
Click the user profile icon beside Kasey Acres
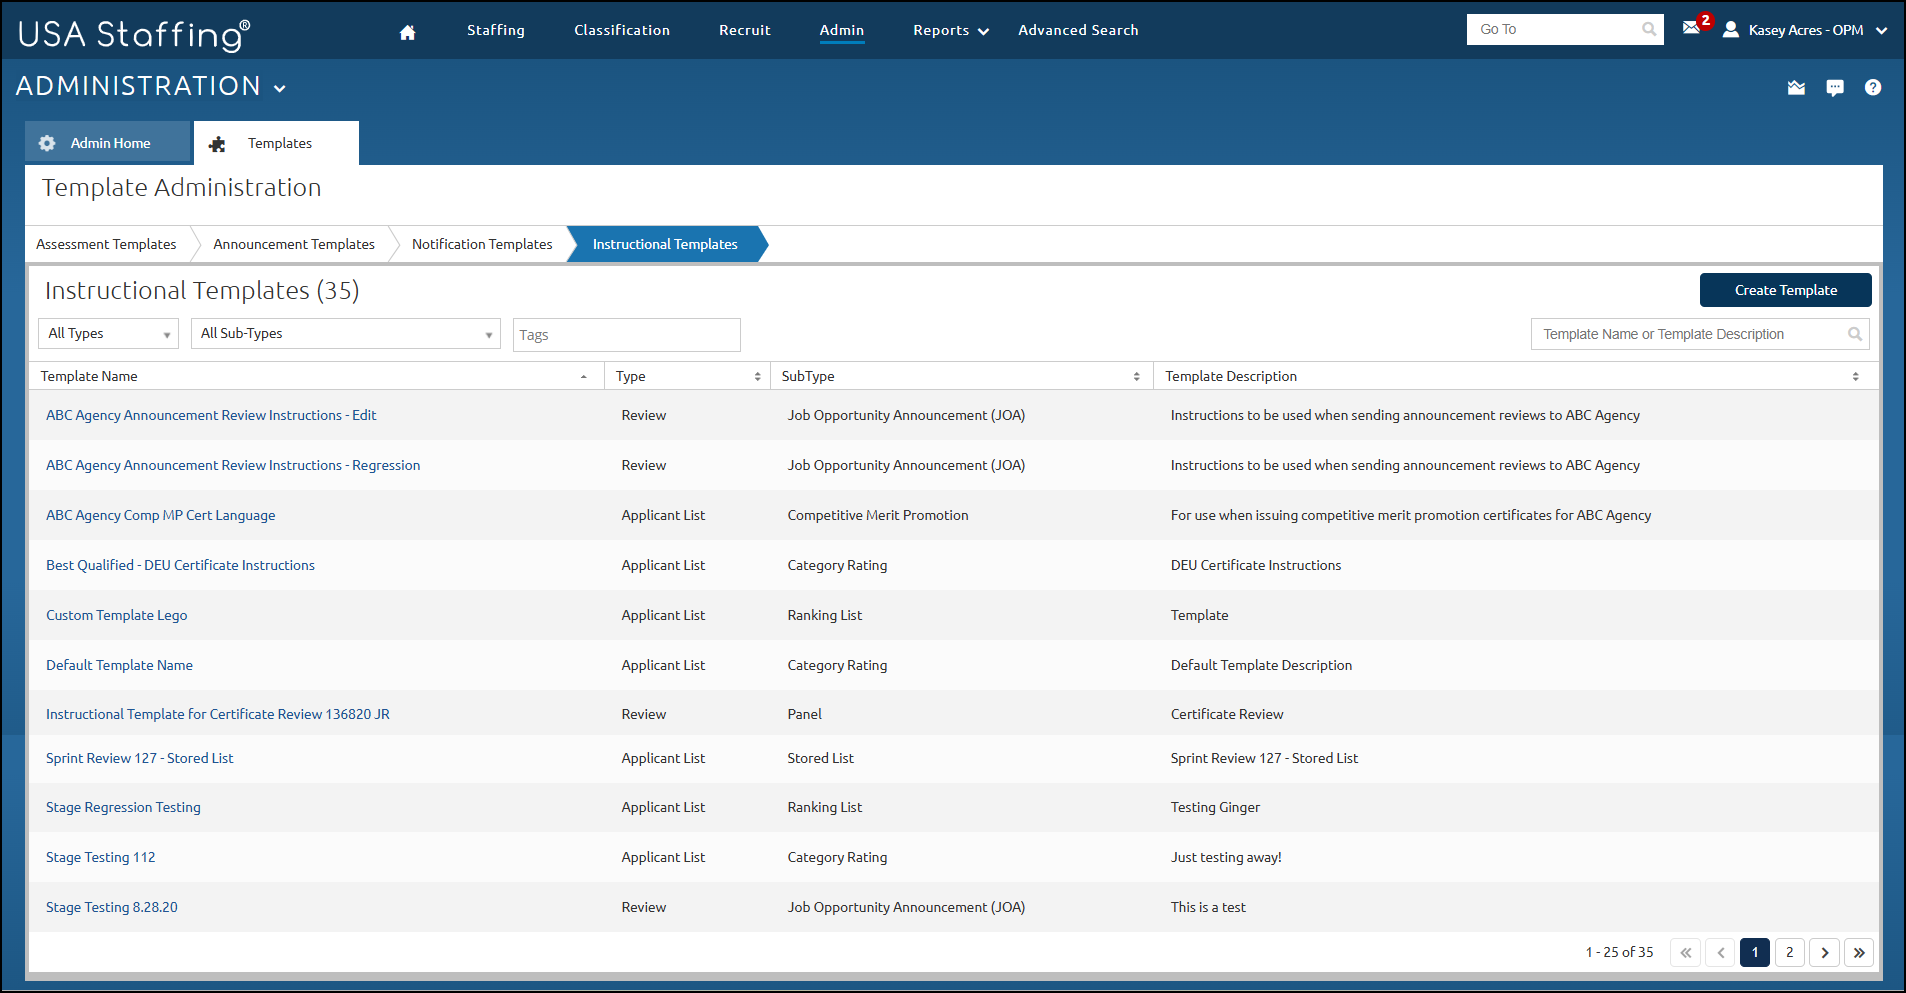pos(1730,30)
